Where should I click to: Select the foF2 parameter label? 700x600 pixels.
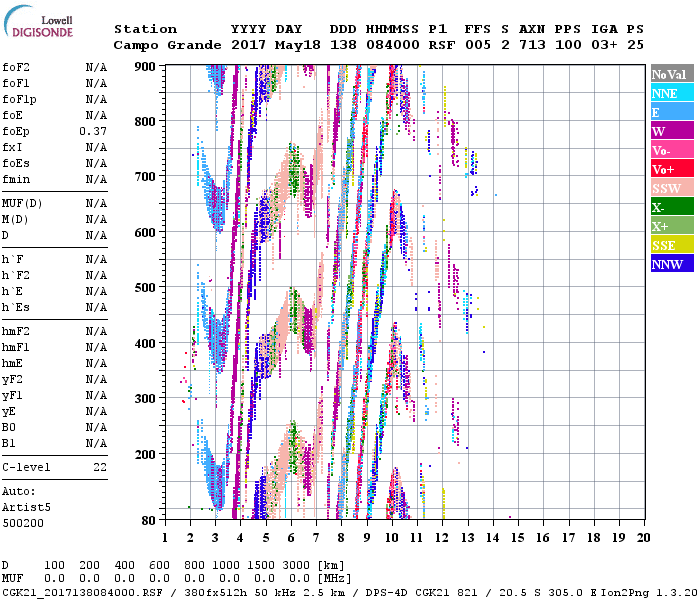(x=15, y=67)
